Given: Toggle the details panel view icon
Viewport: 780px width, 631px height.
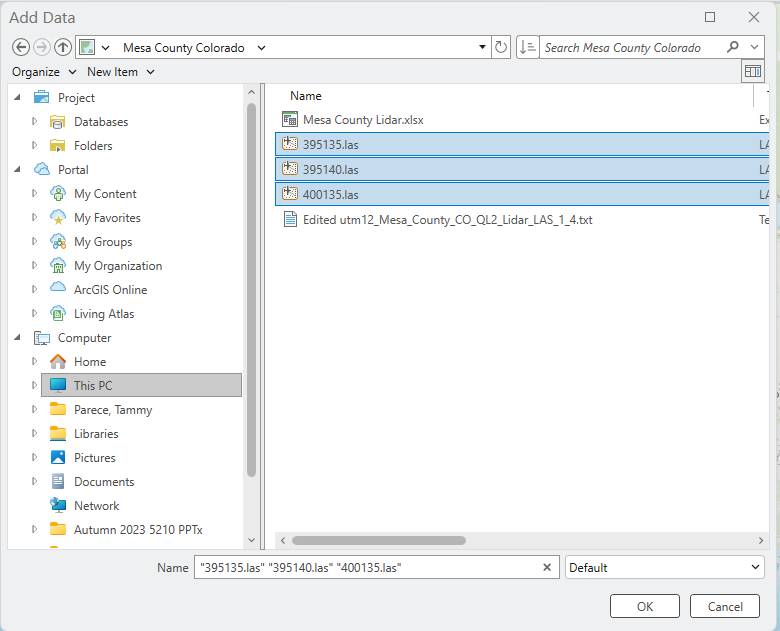Looking at the screenshot, I should [753, 72].
